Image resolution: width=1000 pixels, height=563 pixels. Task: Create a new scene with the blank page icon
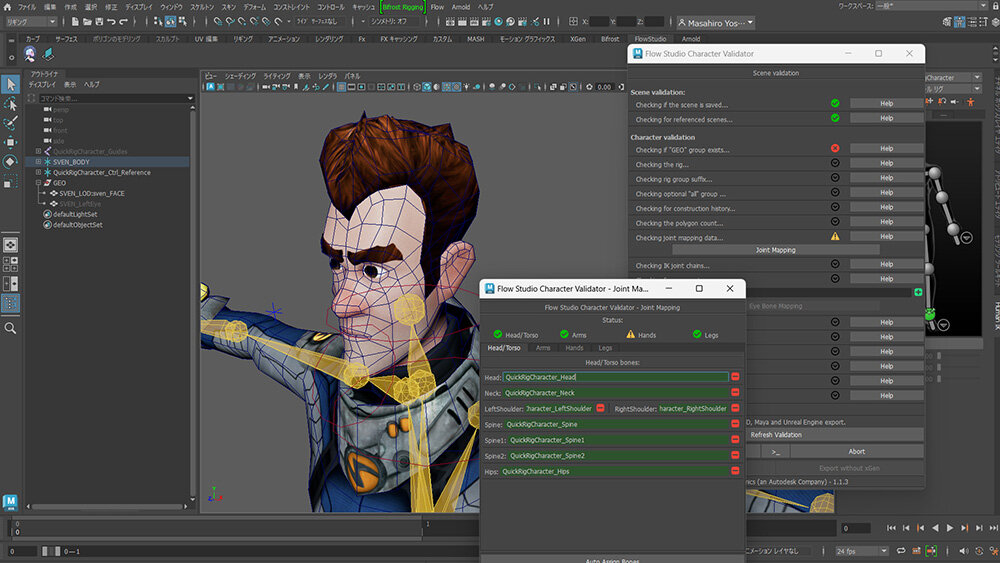[x=75, y=22]
